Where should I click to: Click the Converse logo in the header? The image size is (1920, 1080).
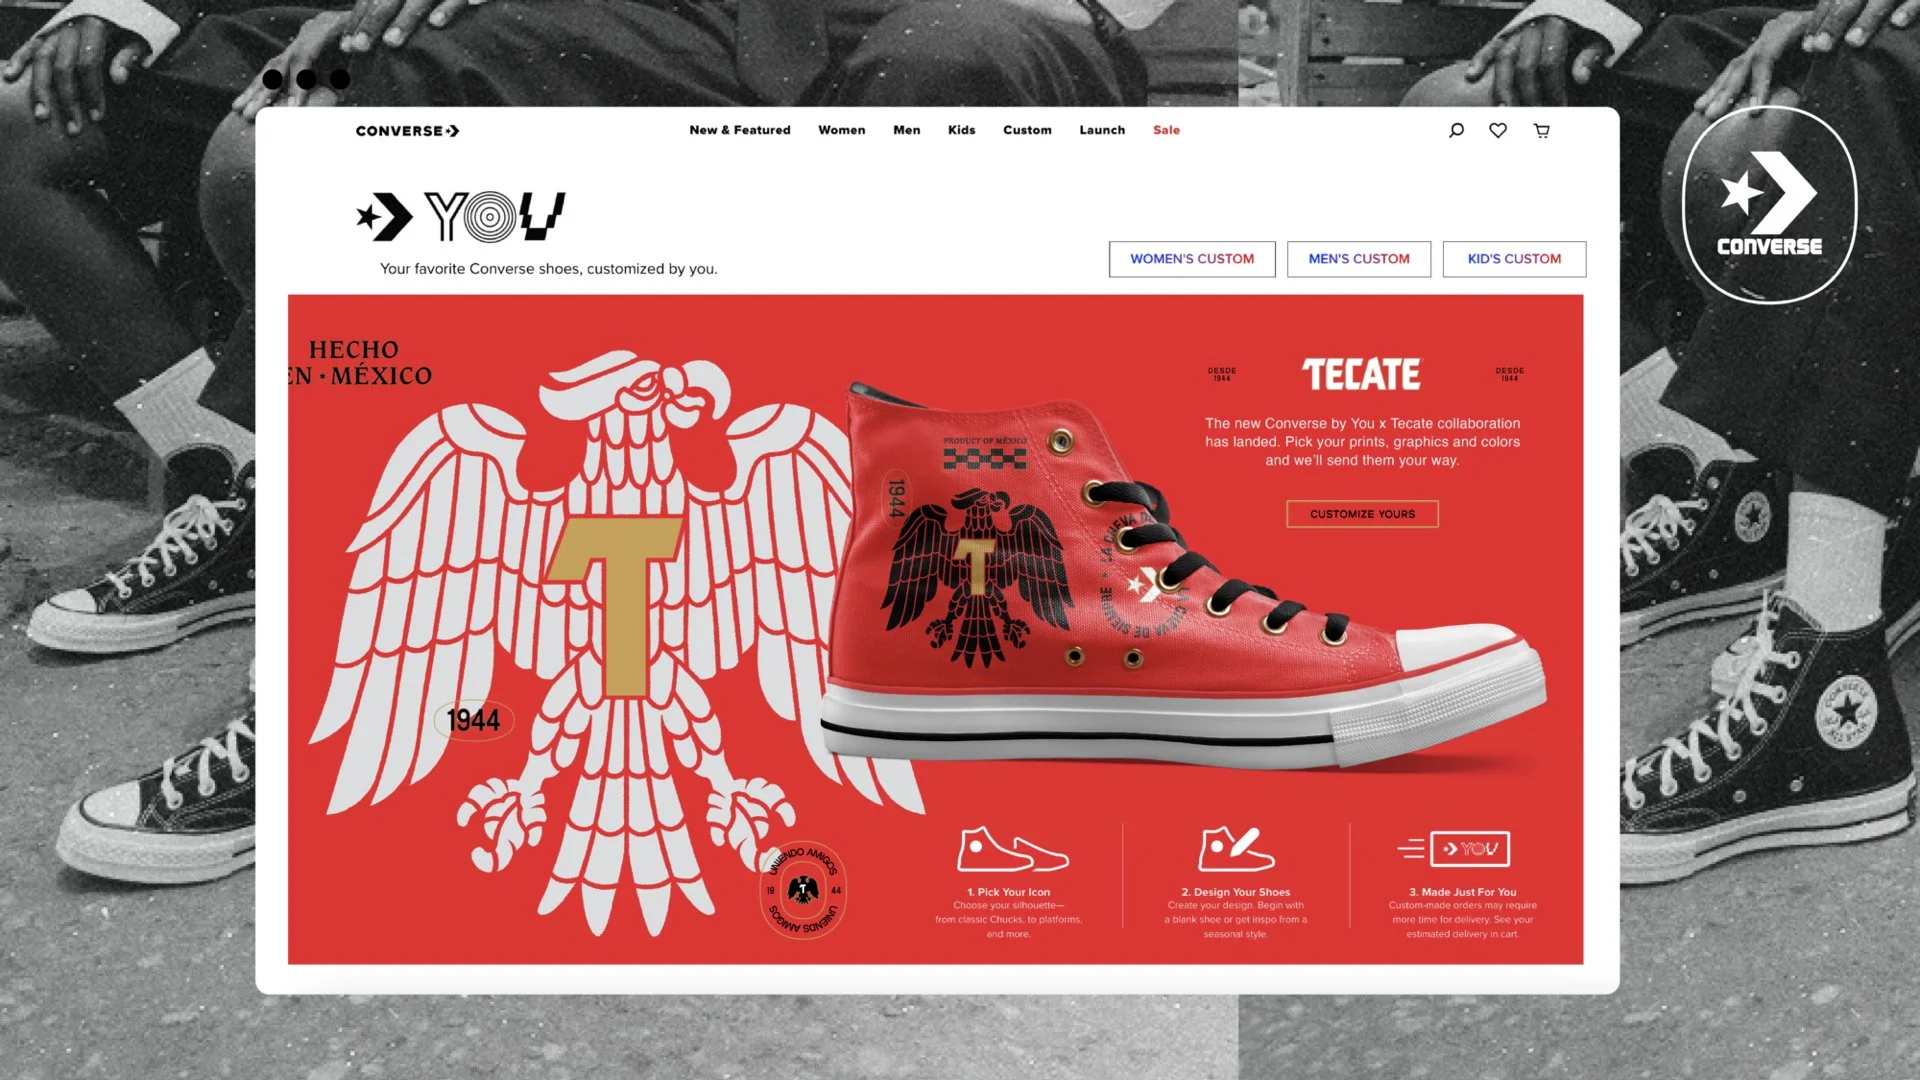pos(407,131)
